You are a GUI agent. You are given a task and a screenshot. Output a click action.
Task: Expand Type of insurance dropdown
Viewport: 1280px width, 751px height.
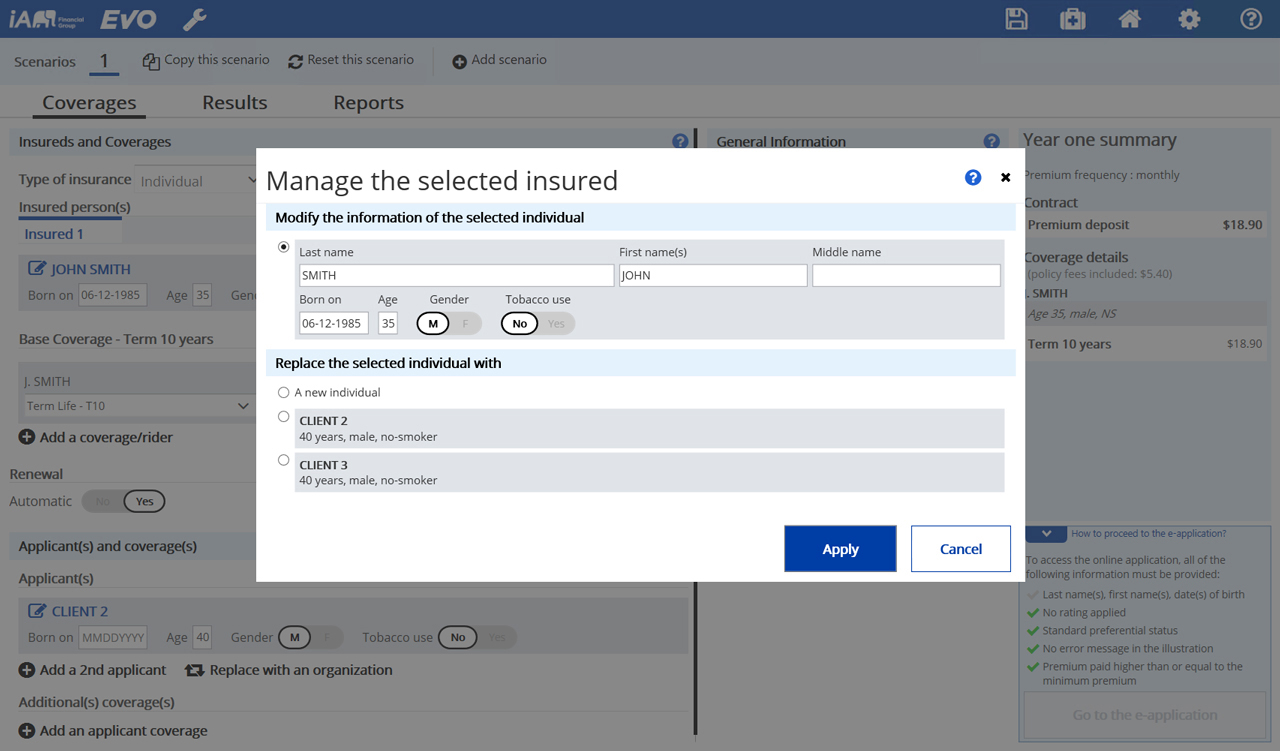[198, 181]
